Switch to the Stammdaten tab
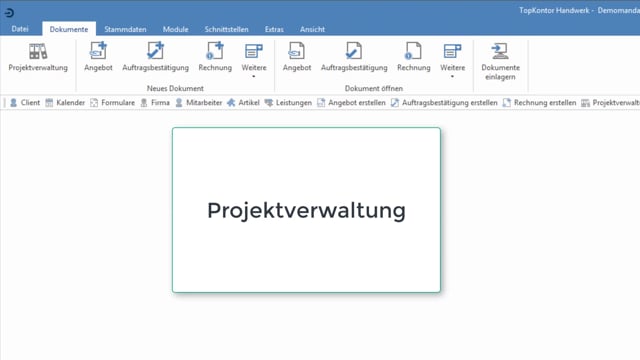Screen dimensions: 640x360 tap(125, 29)
